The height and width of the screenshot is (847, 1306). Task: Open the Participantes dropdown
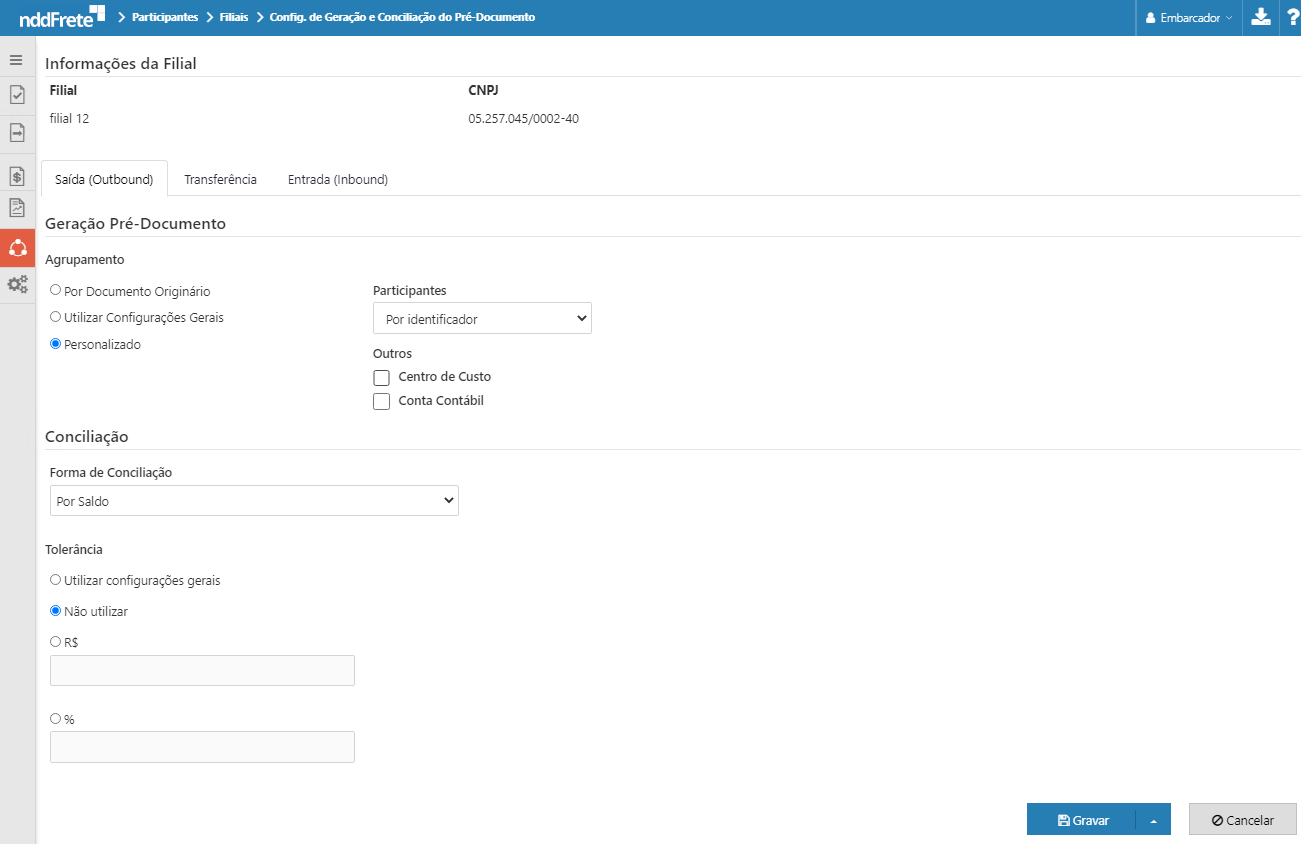tap(482, 319)
